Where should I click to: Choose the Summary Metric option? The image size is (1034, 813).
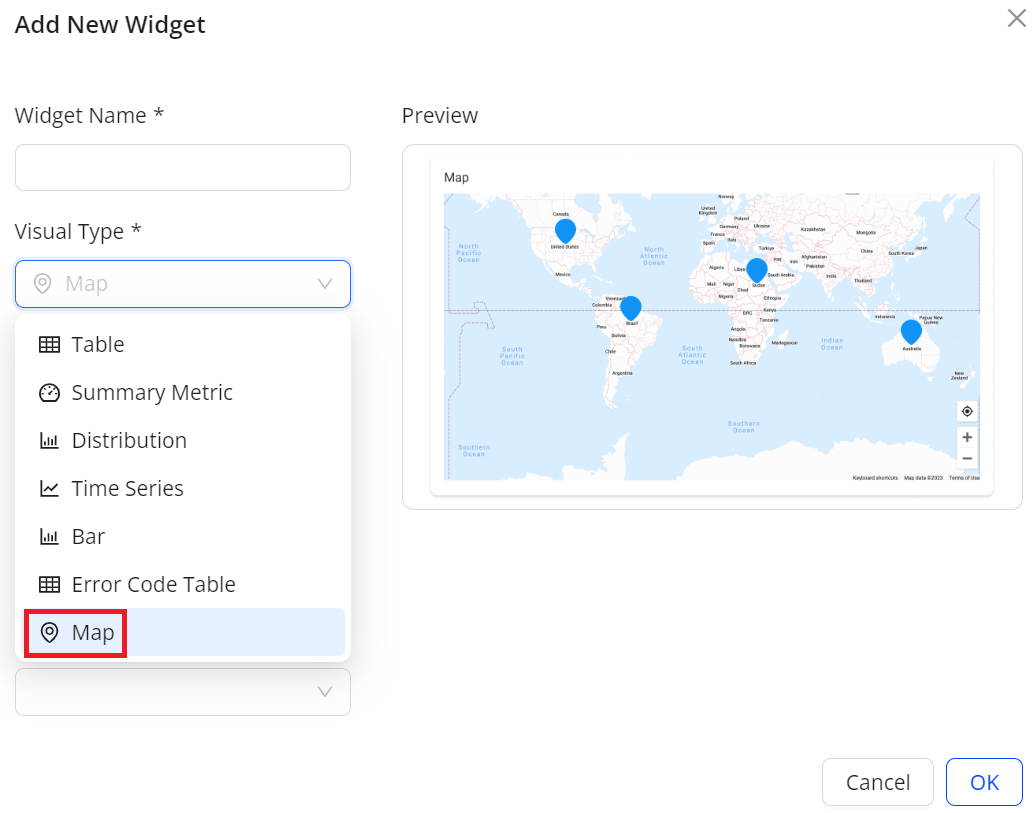click(151, 393)
